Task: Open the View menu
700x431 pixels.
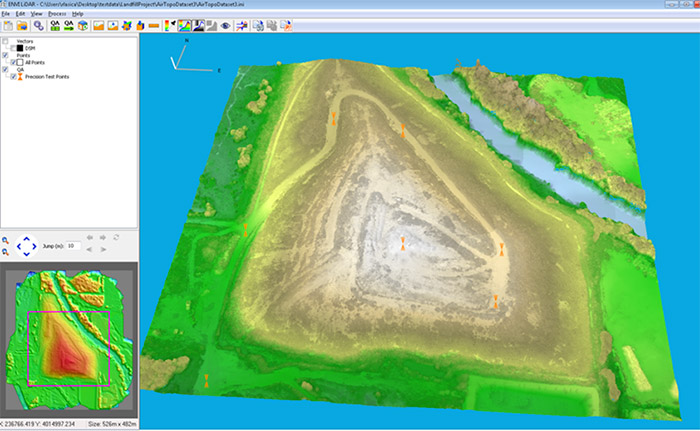Action: (36, 15)
